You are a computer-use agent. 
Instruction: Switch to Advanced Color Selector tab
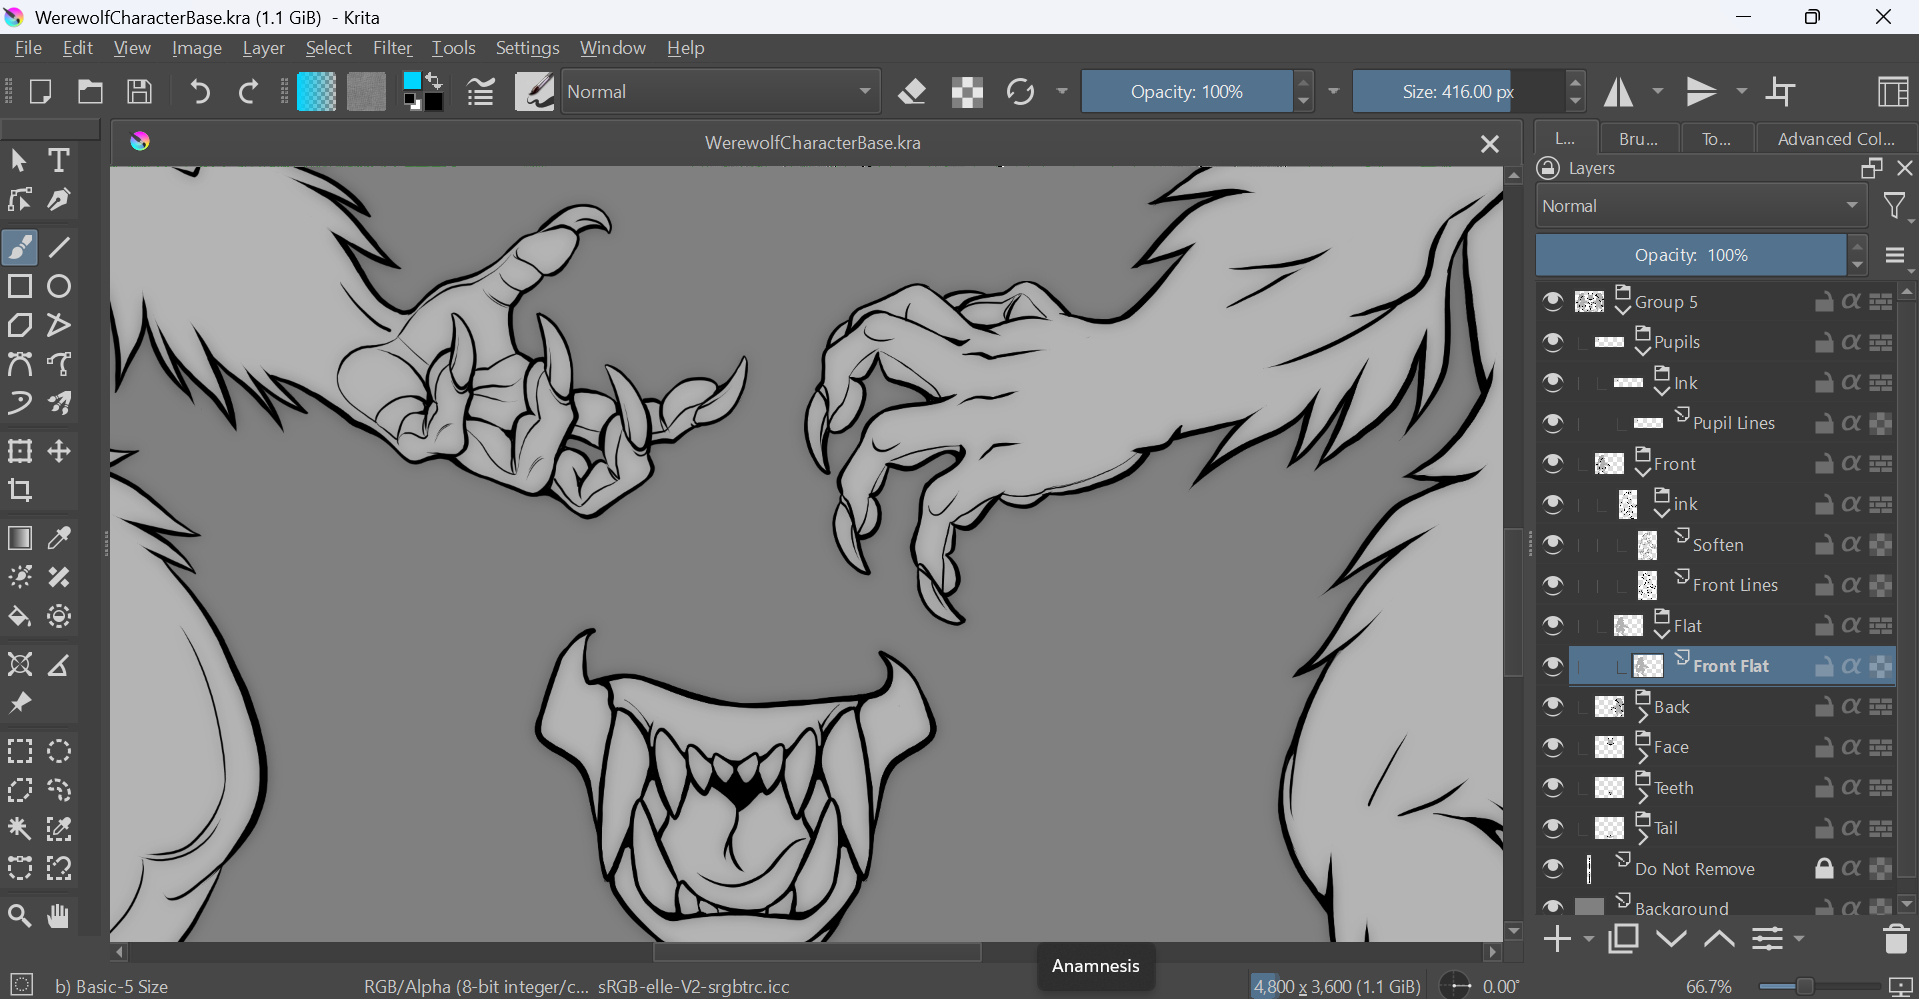coord(1835,139)
